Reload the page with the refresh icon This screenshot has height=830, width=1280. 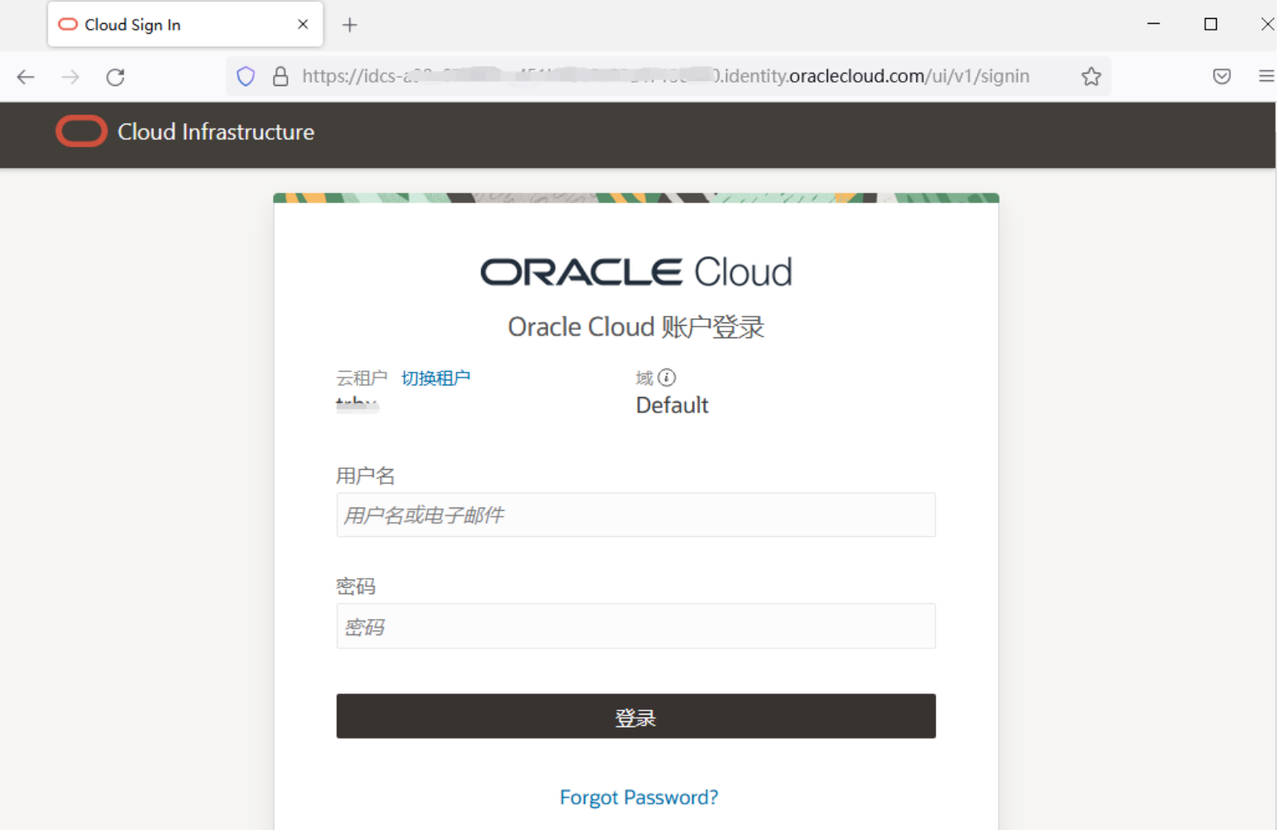pyautogui.click(x=116, y=77)
